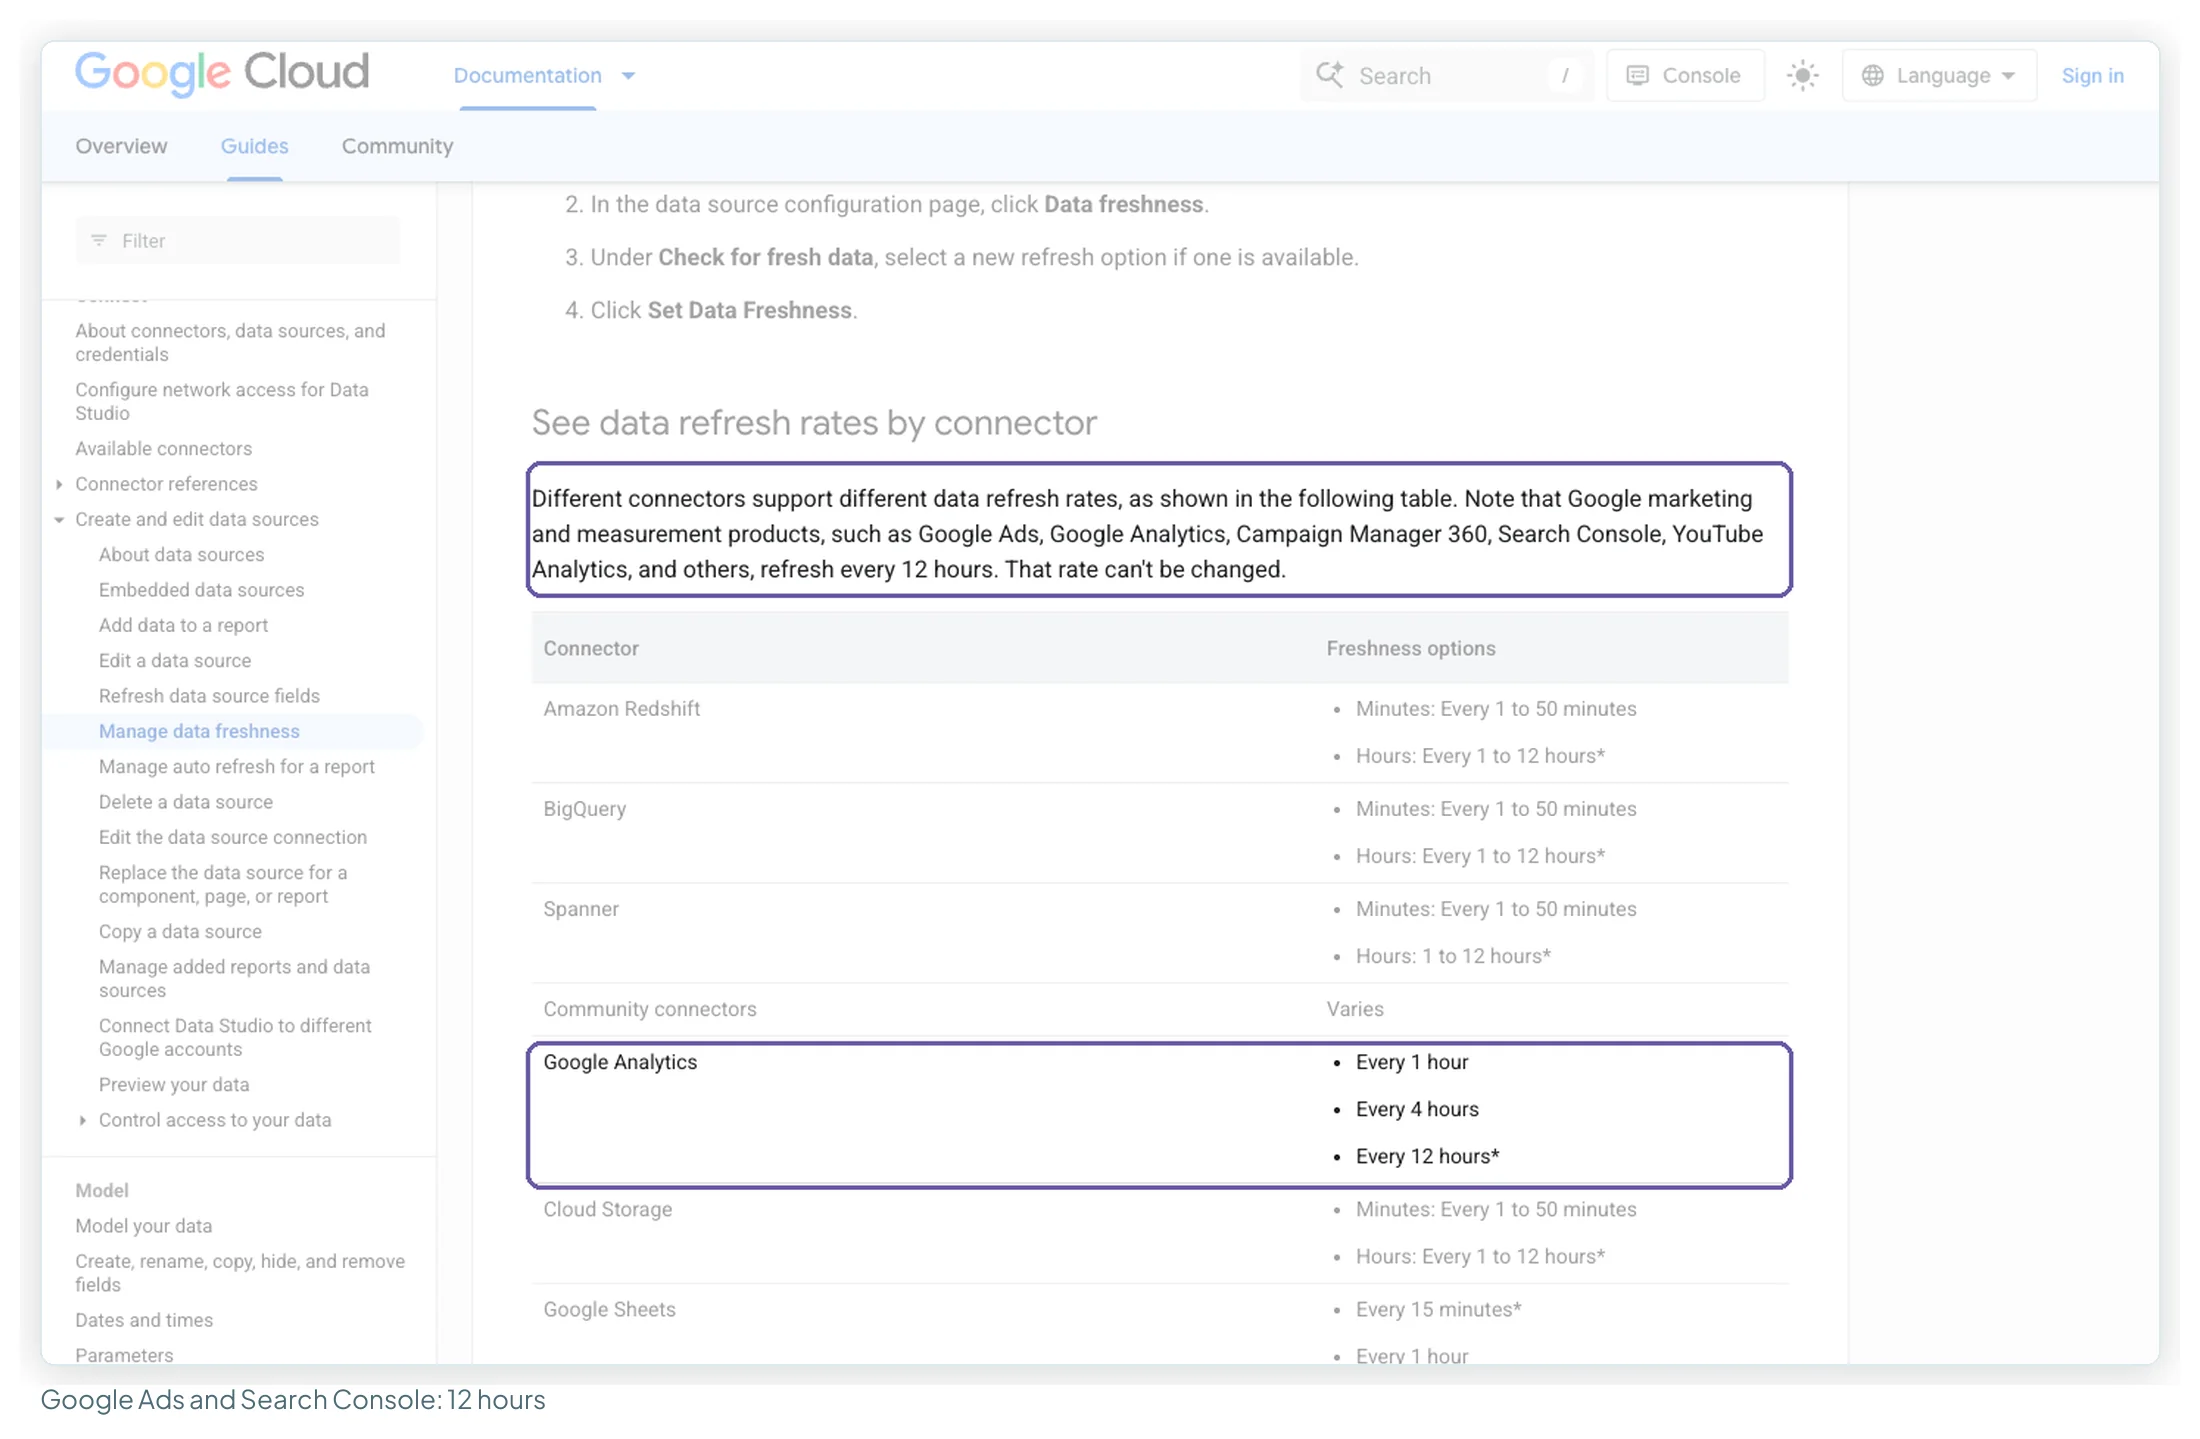Viewport: 2200px width, 1439px height.
Task: Open Refresh data source fields
Action: 209,696
